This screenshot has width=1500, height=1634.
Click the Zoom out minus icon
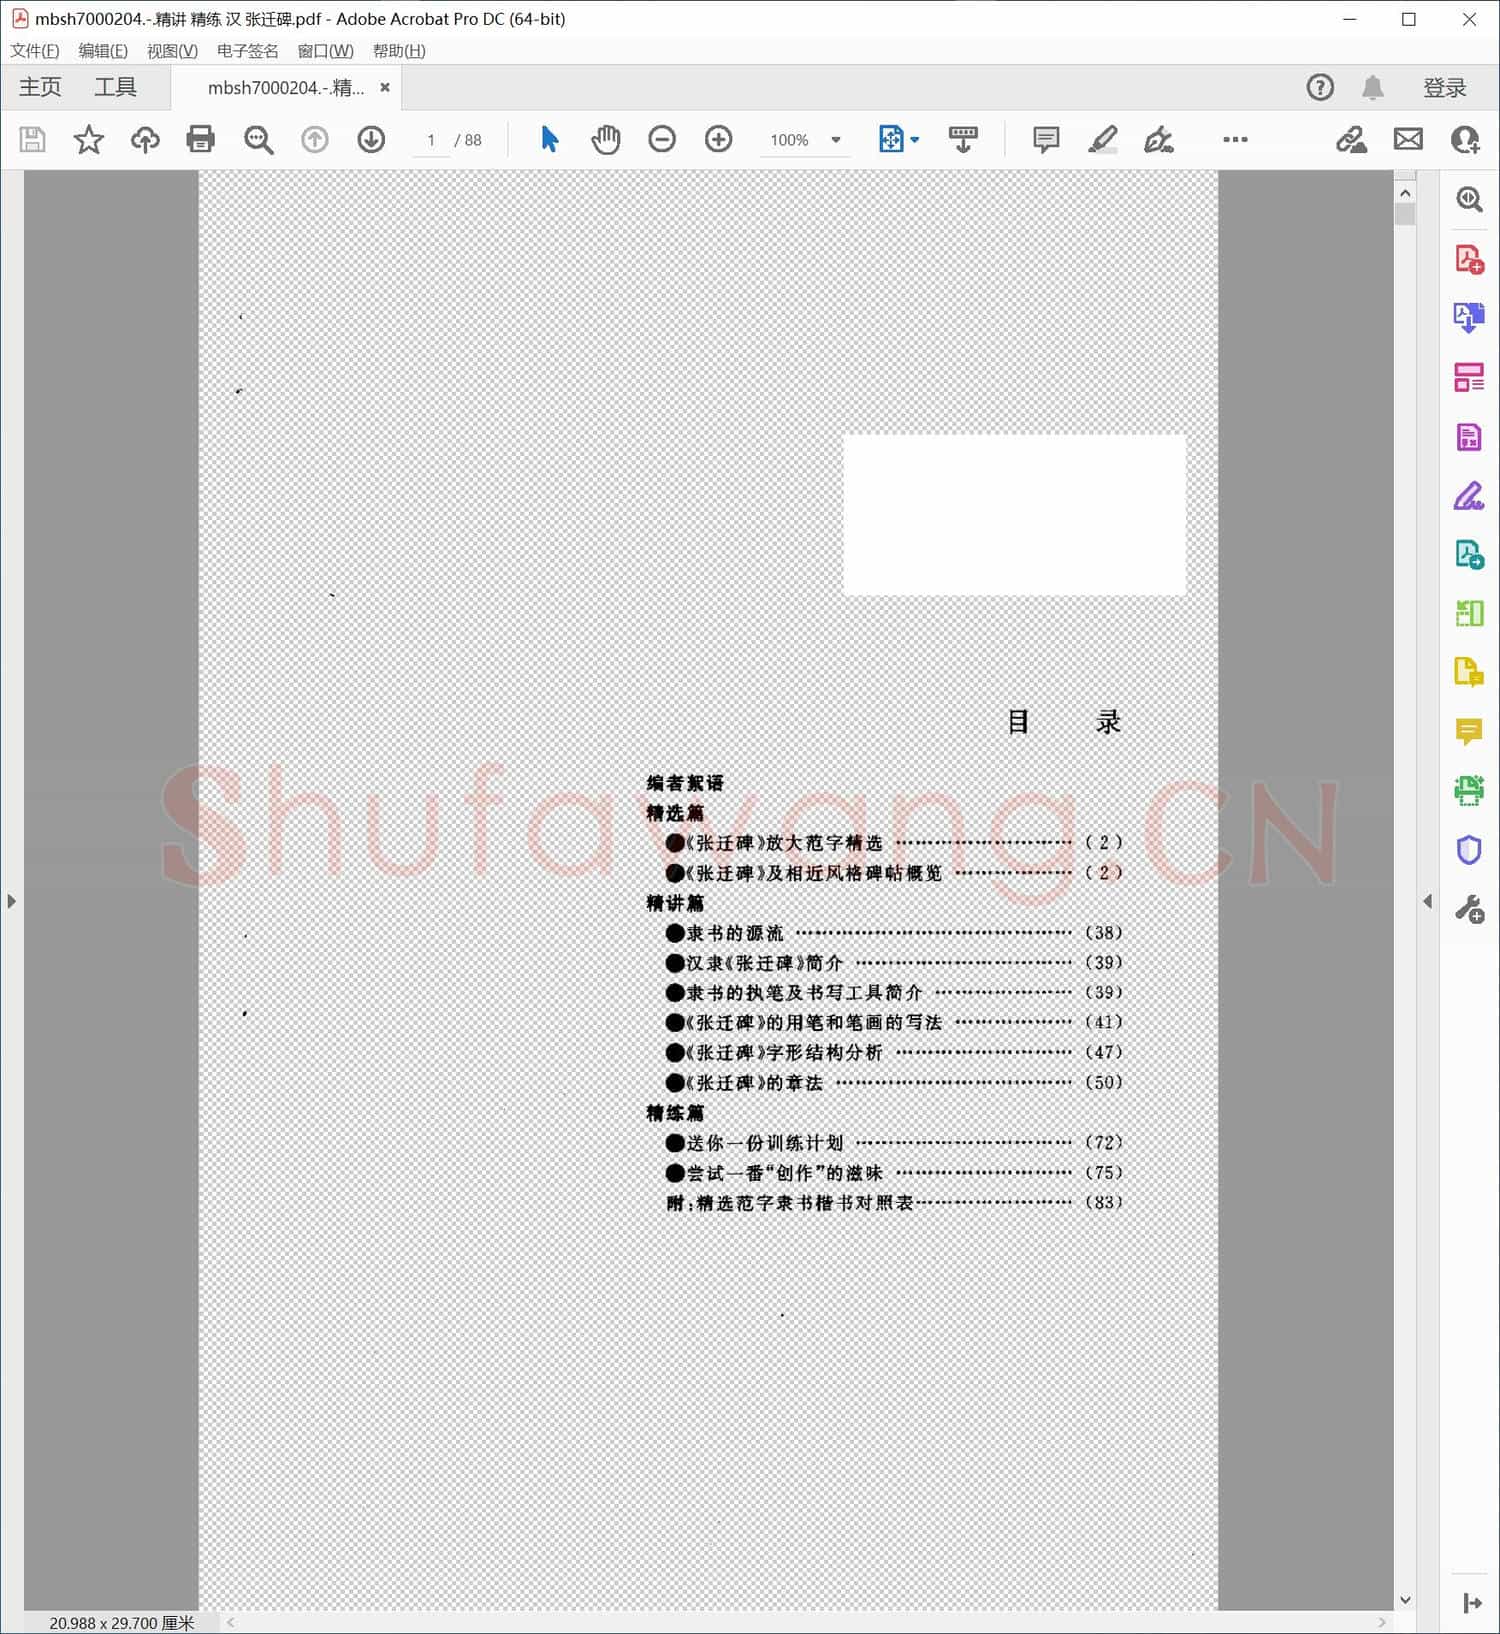click(x=662, y=139)
